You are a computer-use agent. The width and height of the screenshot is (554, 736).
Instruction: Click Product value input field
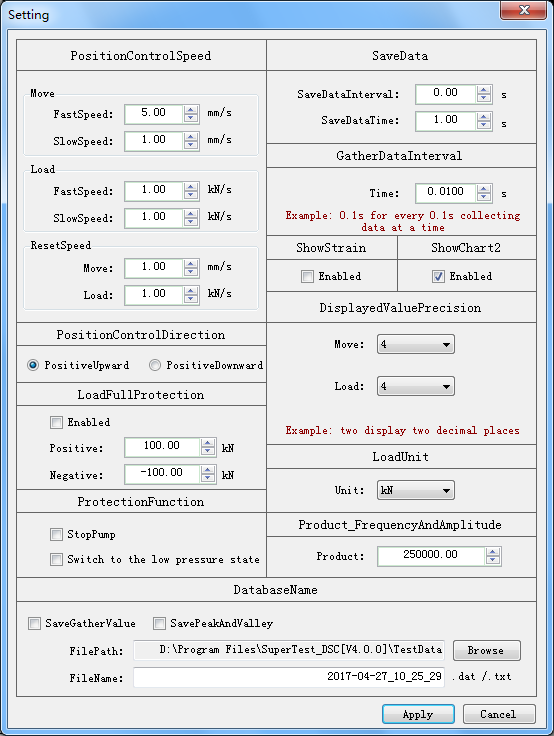pyautogui.click(x=431, y=556)
